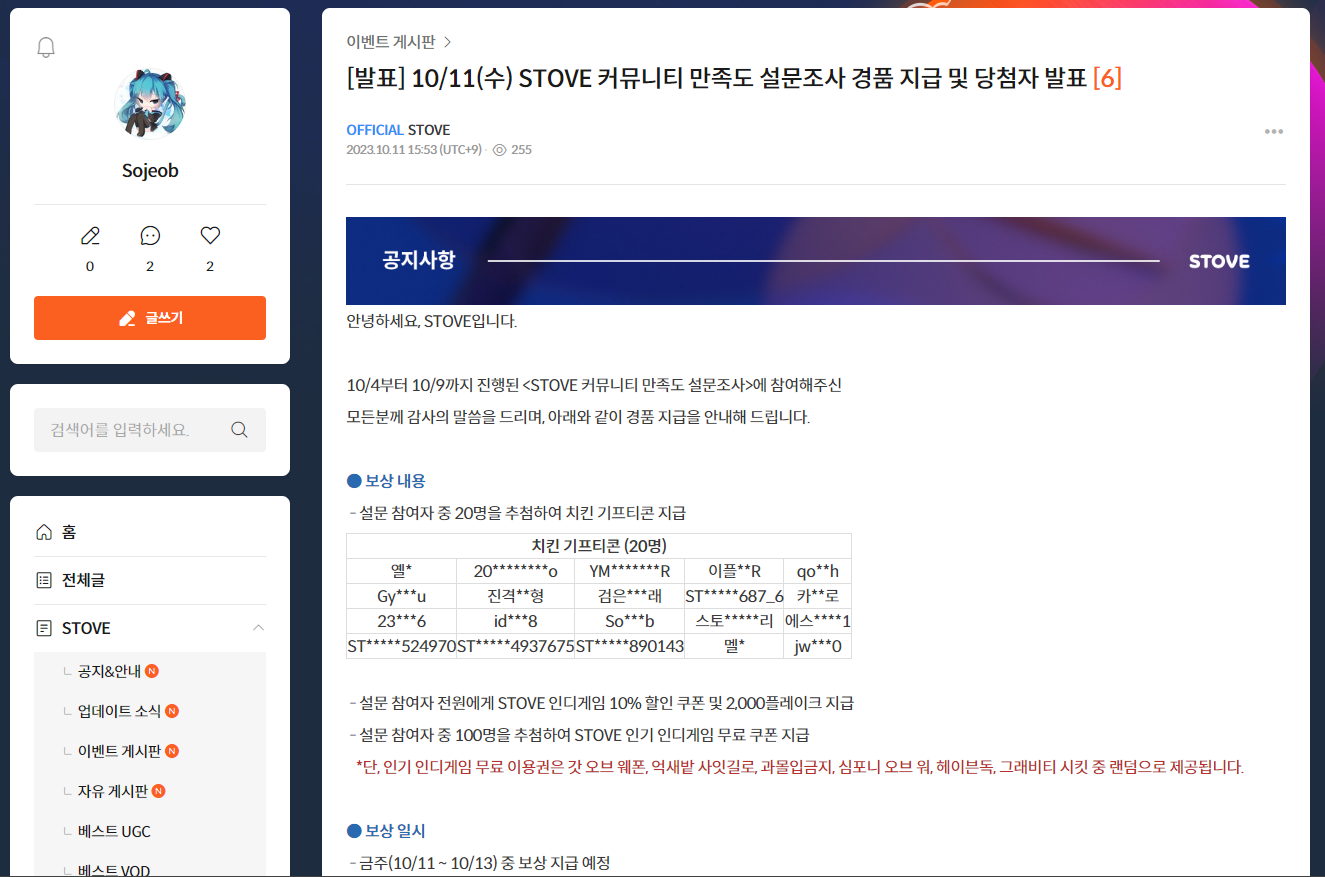Click the home icon in sidebar
The height and width of the screenshot is (877, 1325).
[x=44, y=532]
